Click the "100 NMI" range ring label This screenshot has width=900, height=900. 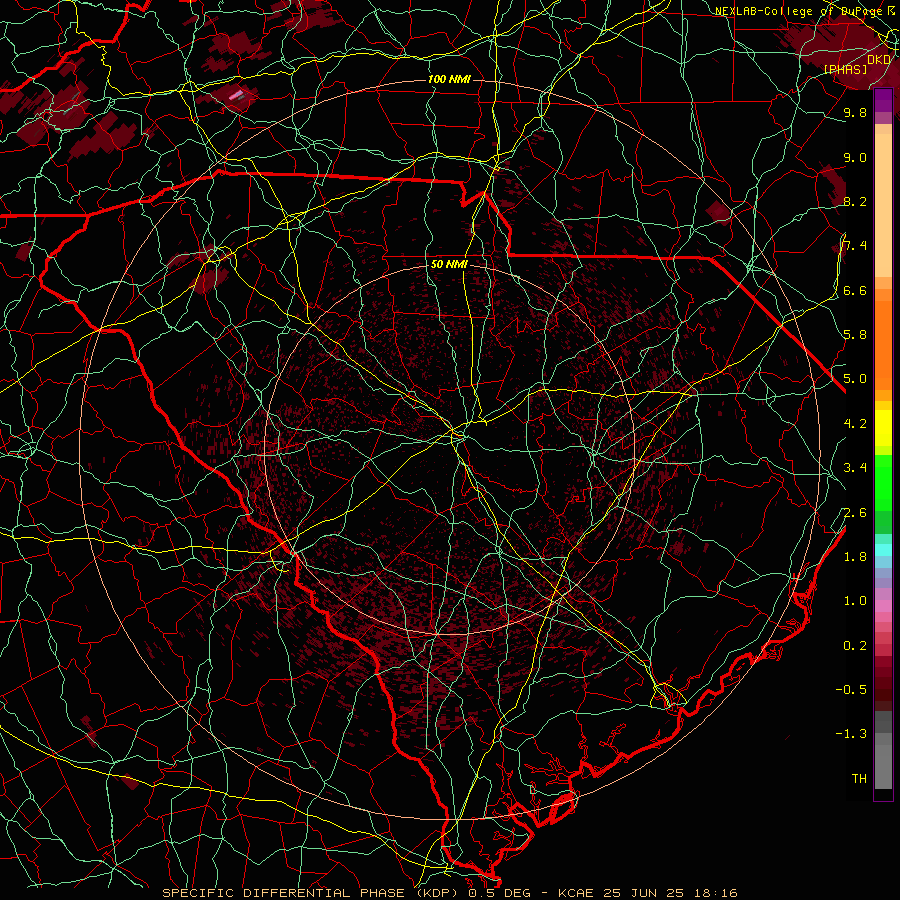tap(449, 79)
